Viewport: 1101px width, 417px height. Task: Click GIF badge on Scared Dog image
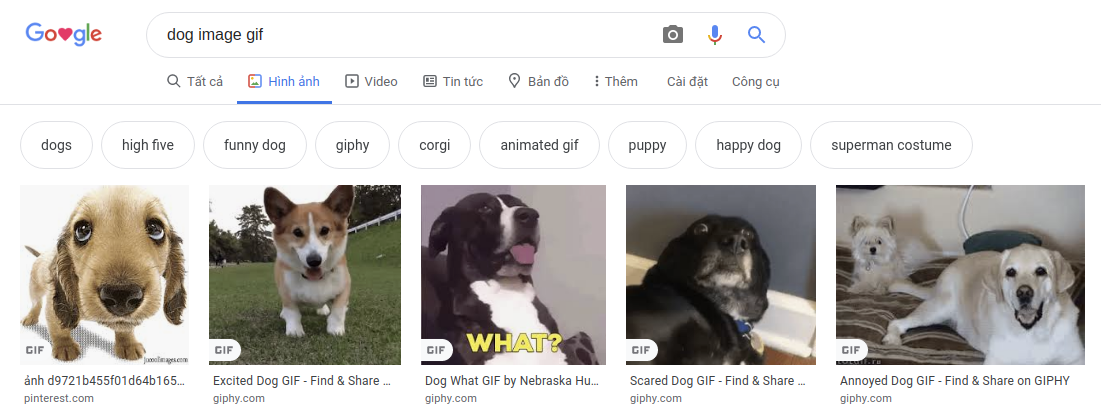642,349
